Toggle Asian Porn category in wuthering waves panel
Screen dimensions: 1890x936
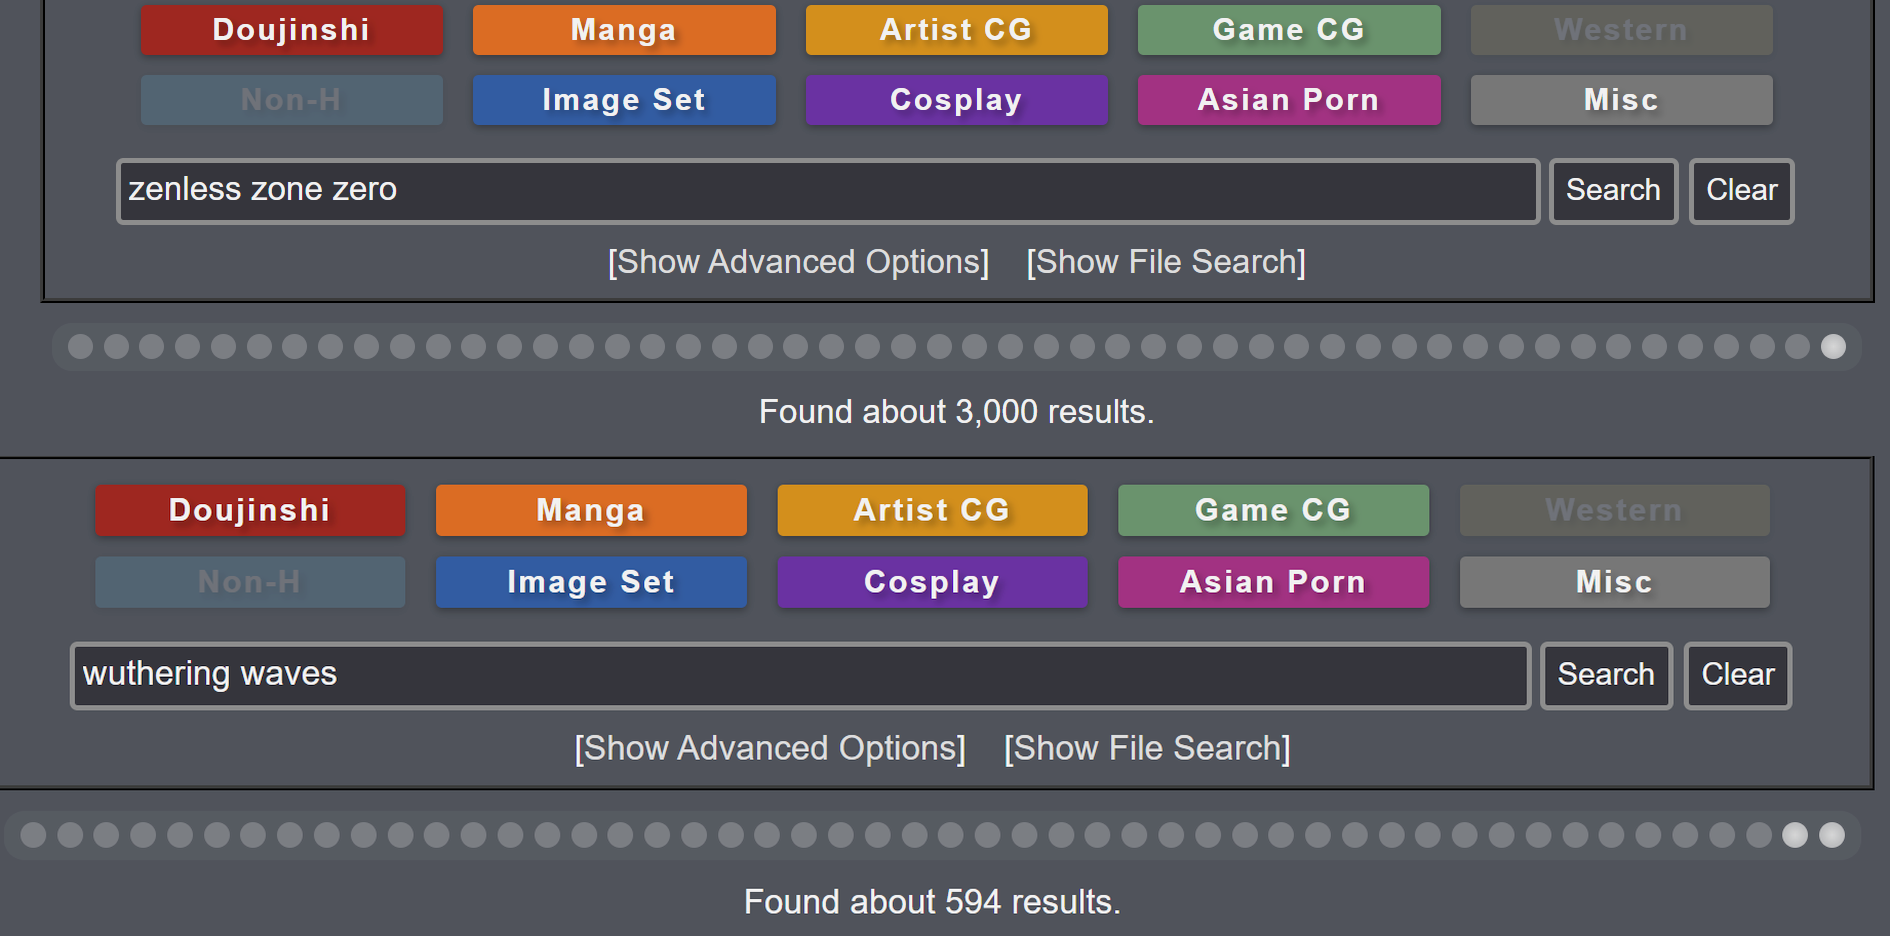point(1273,582)
